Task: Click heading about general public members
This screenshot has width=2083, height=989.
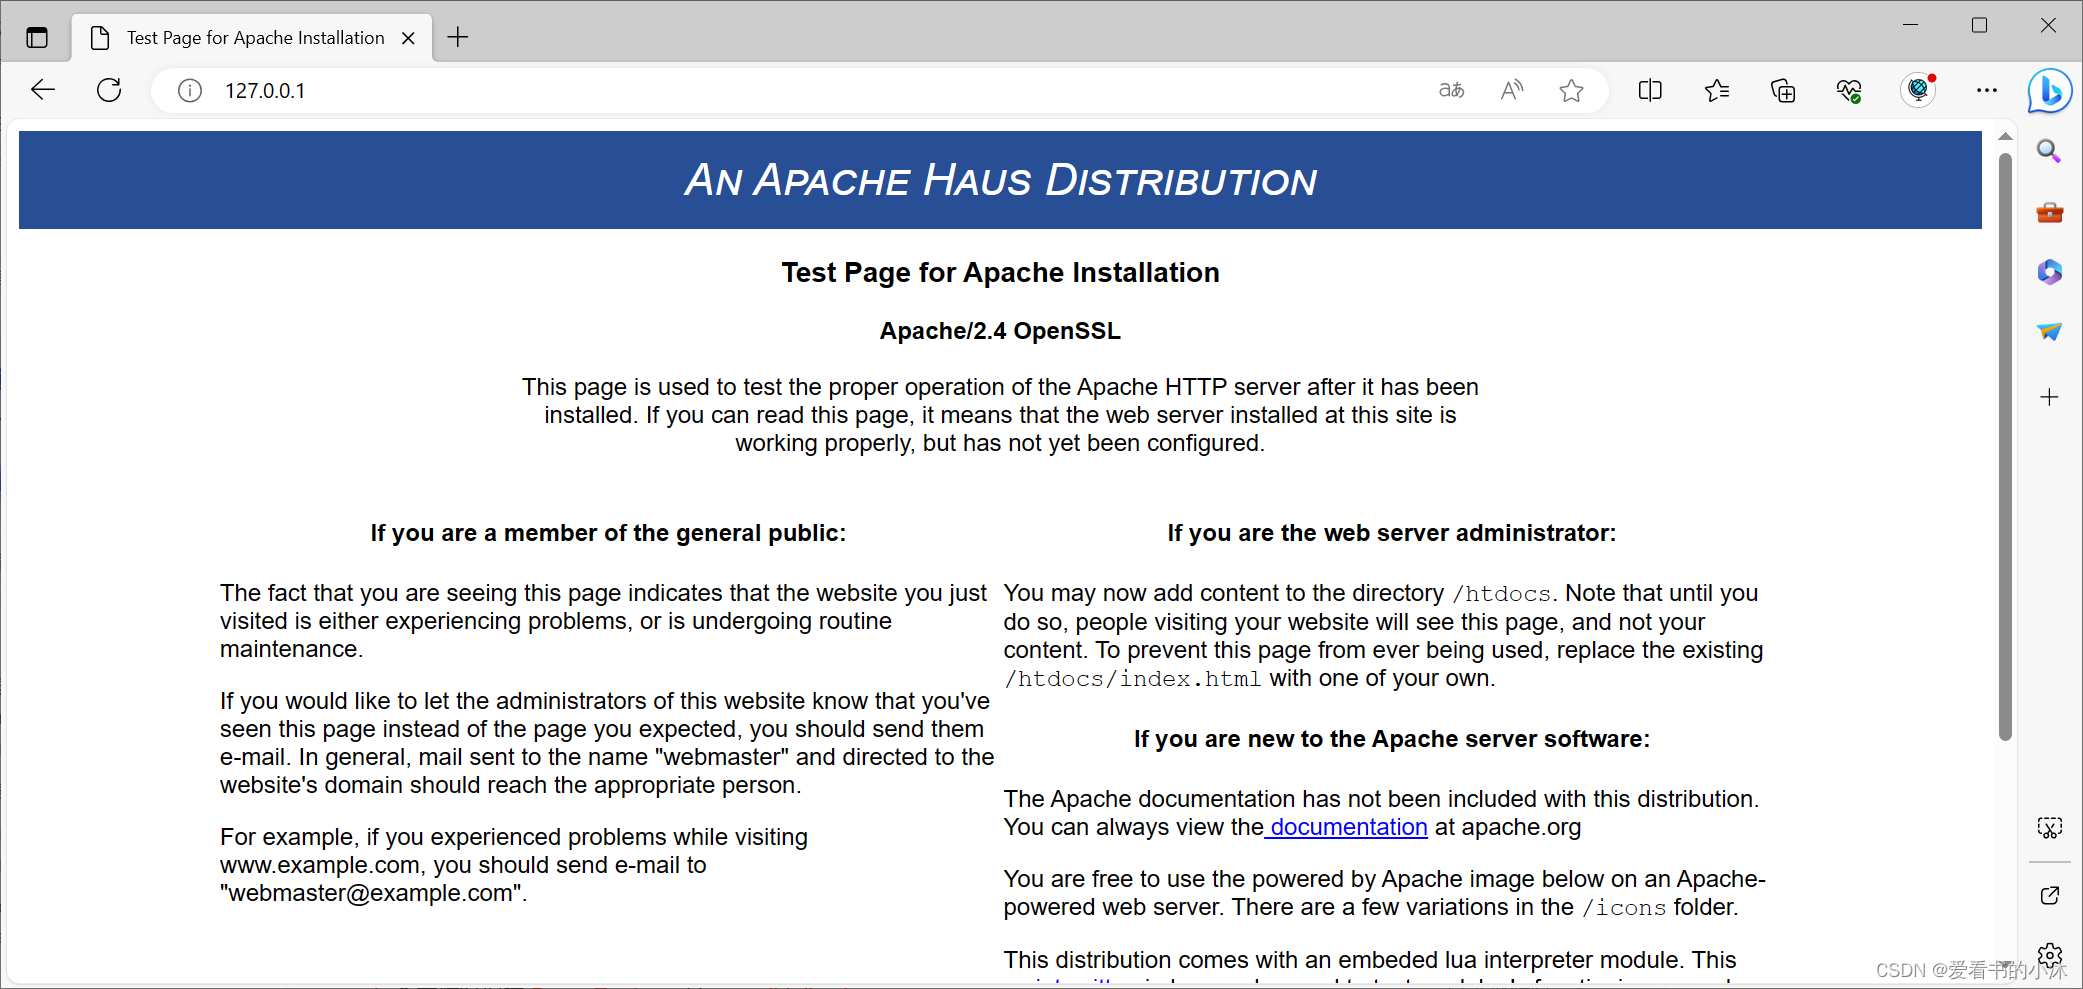Action: (608, 533)
